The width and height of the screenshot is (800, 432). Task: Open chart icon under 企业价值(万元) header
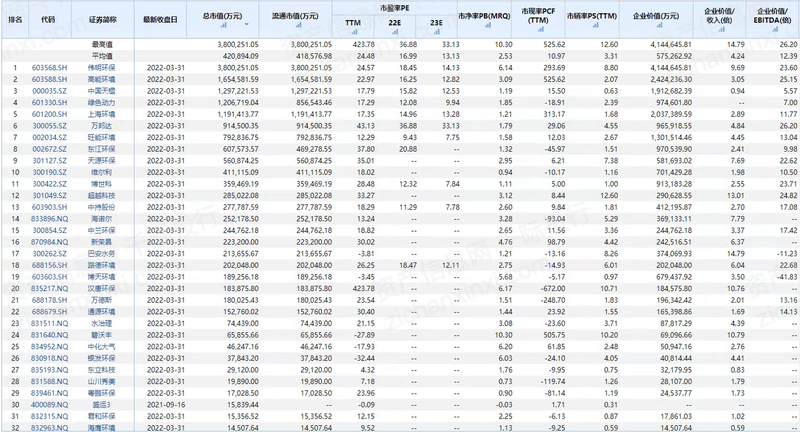point(659,24)
